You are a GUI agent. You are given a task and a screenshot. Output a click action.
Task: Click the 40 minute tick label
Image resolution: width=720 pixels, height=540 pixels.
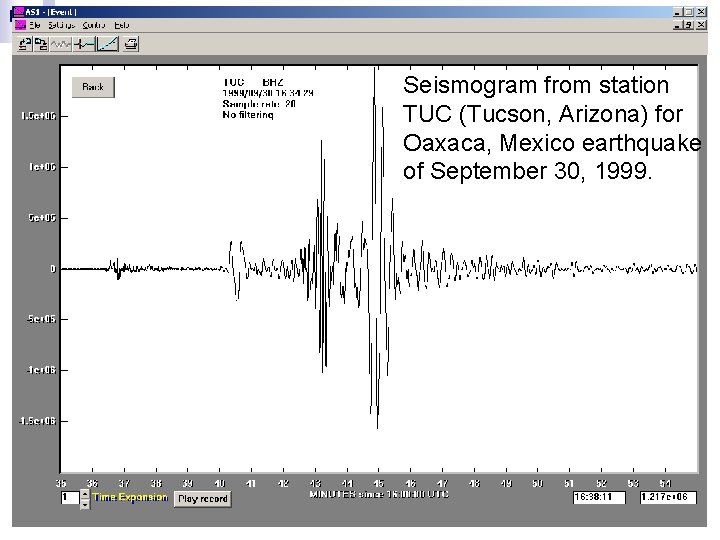(x=219, y=484)
